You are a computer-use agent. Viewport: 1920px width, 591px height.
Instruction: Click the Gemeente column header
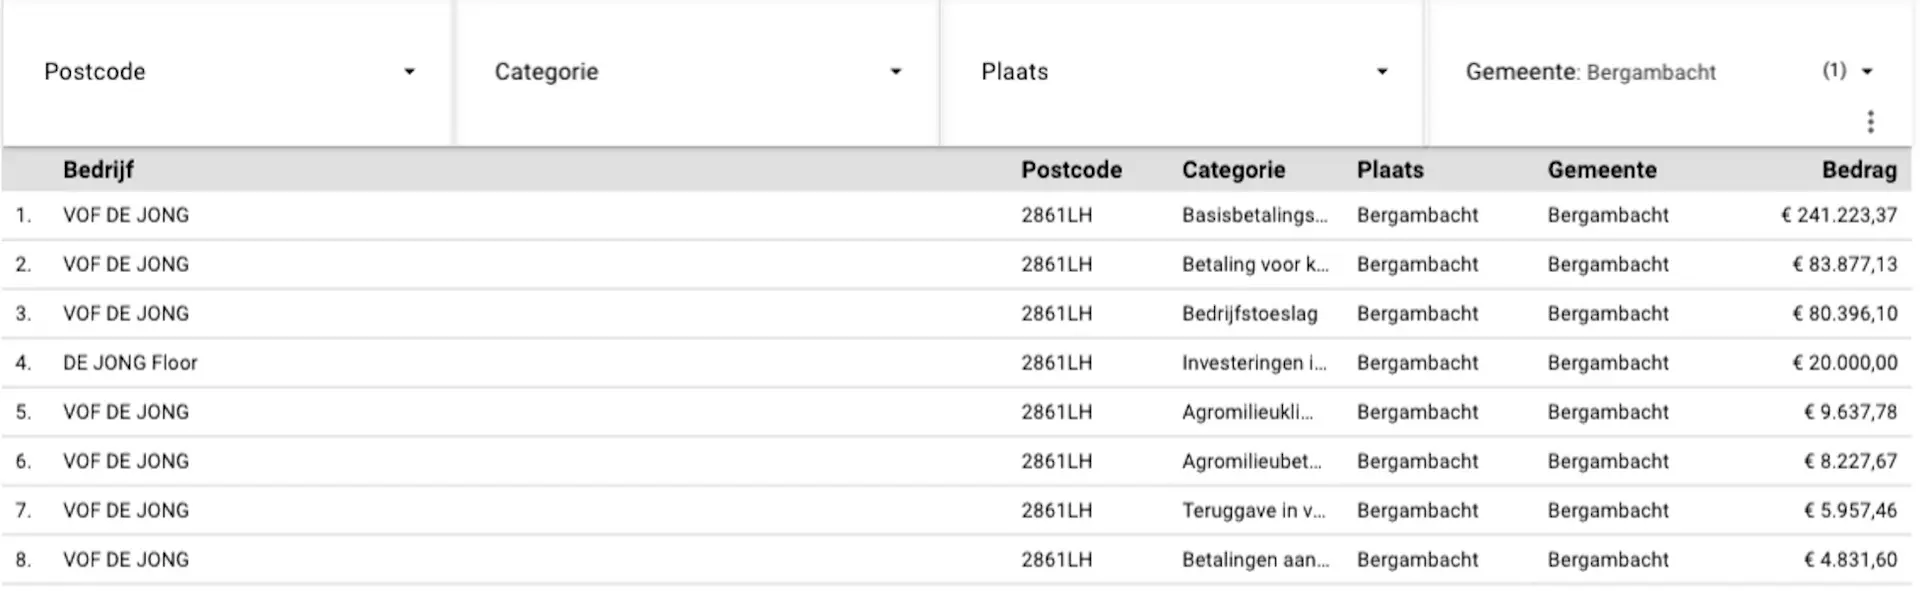[x=1602, y=170]
